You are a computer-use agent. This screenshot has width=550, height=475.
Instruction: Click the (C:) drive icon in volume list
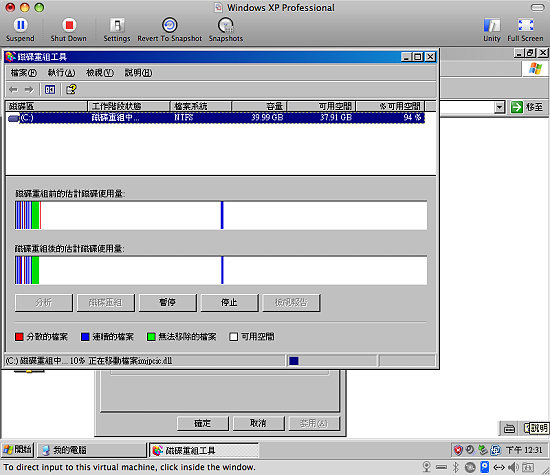[x=13, y=118]
